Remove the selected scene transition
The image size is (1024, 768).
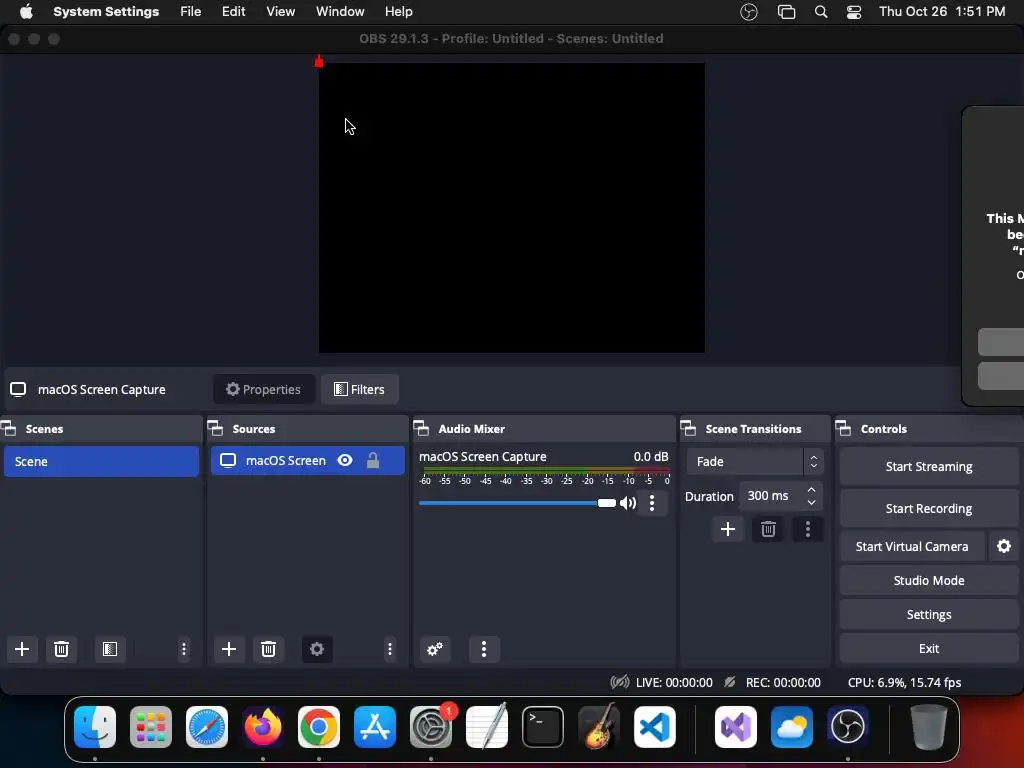pyautogui.click(x=768, y=529)
